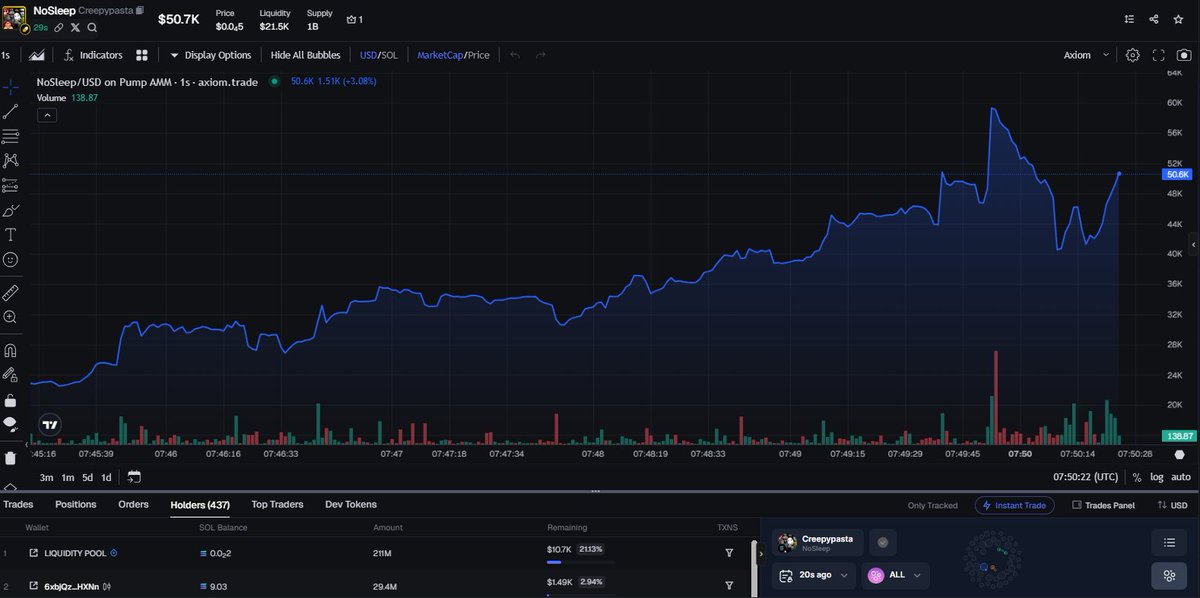Open the list settings icon top right

point(1129,18)
